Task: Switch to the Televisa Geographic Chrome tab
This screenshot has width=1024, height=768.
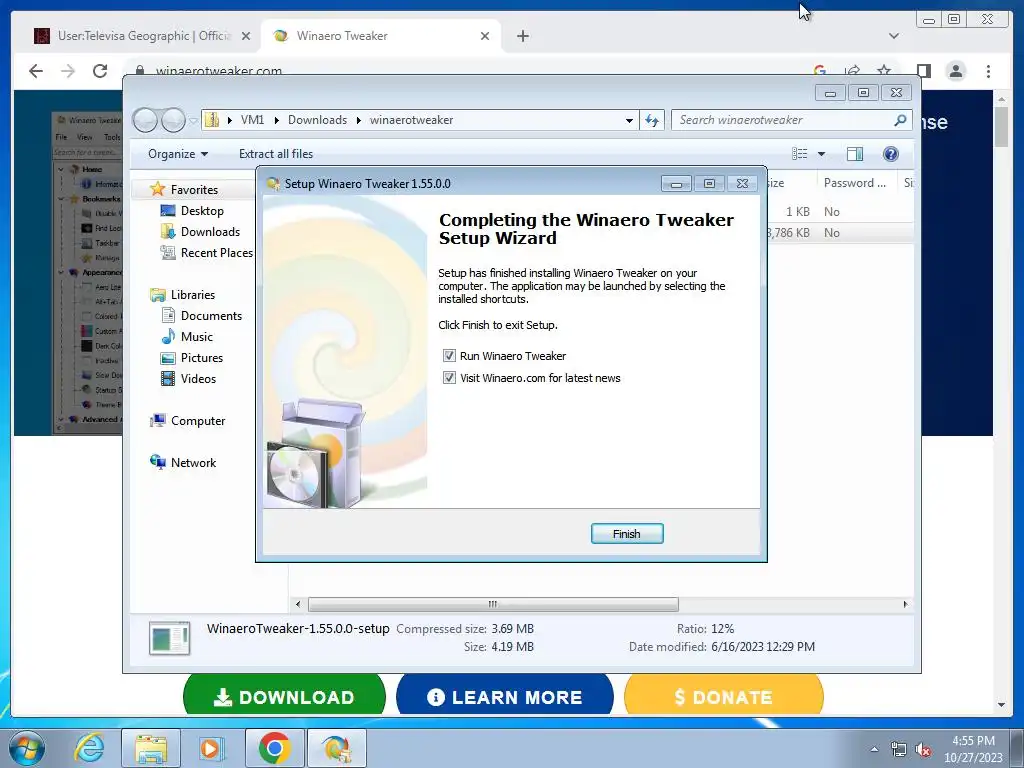Action: [x=142, y=36]
